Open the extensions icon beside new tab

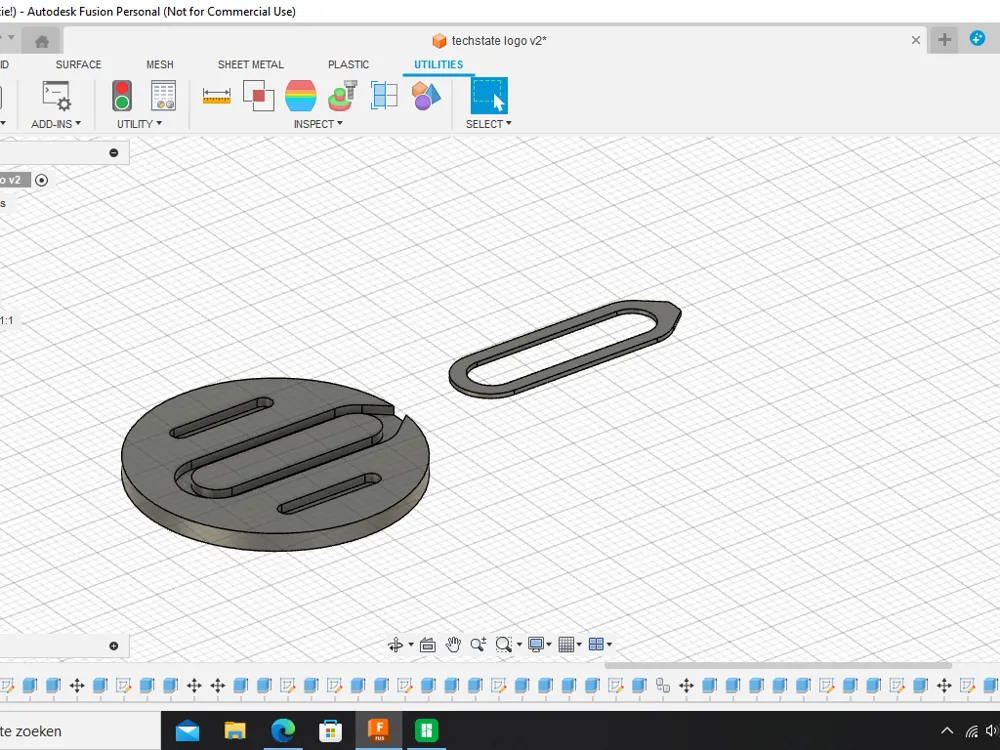coord(977,39)
